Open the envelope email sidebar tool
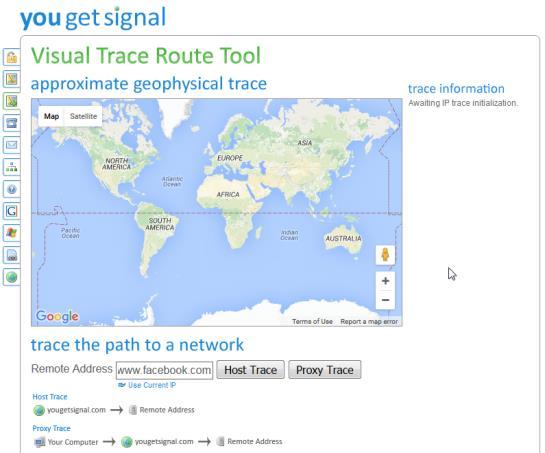 pyautogui.click(x=11, y=145)
